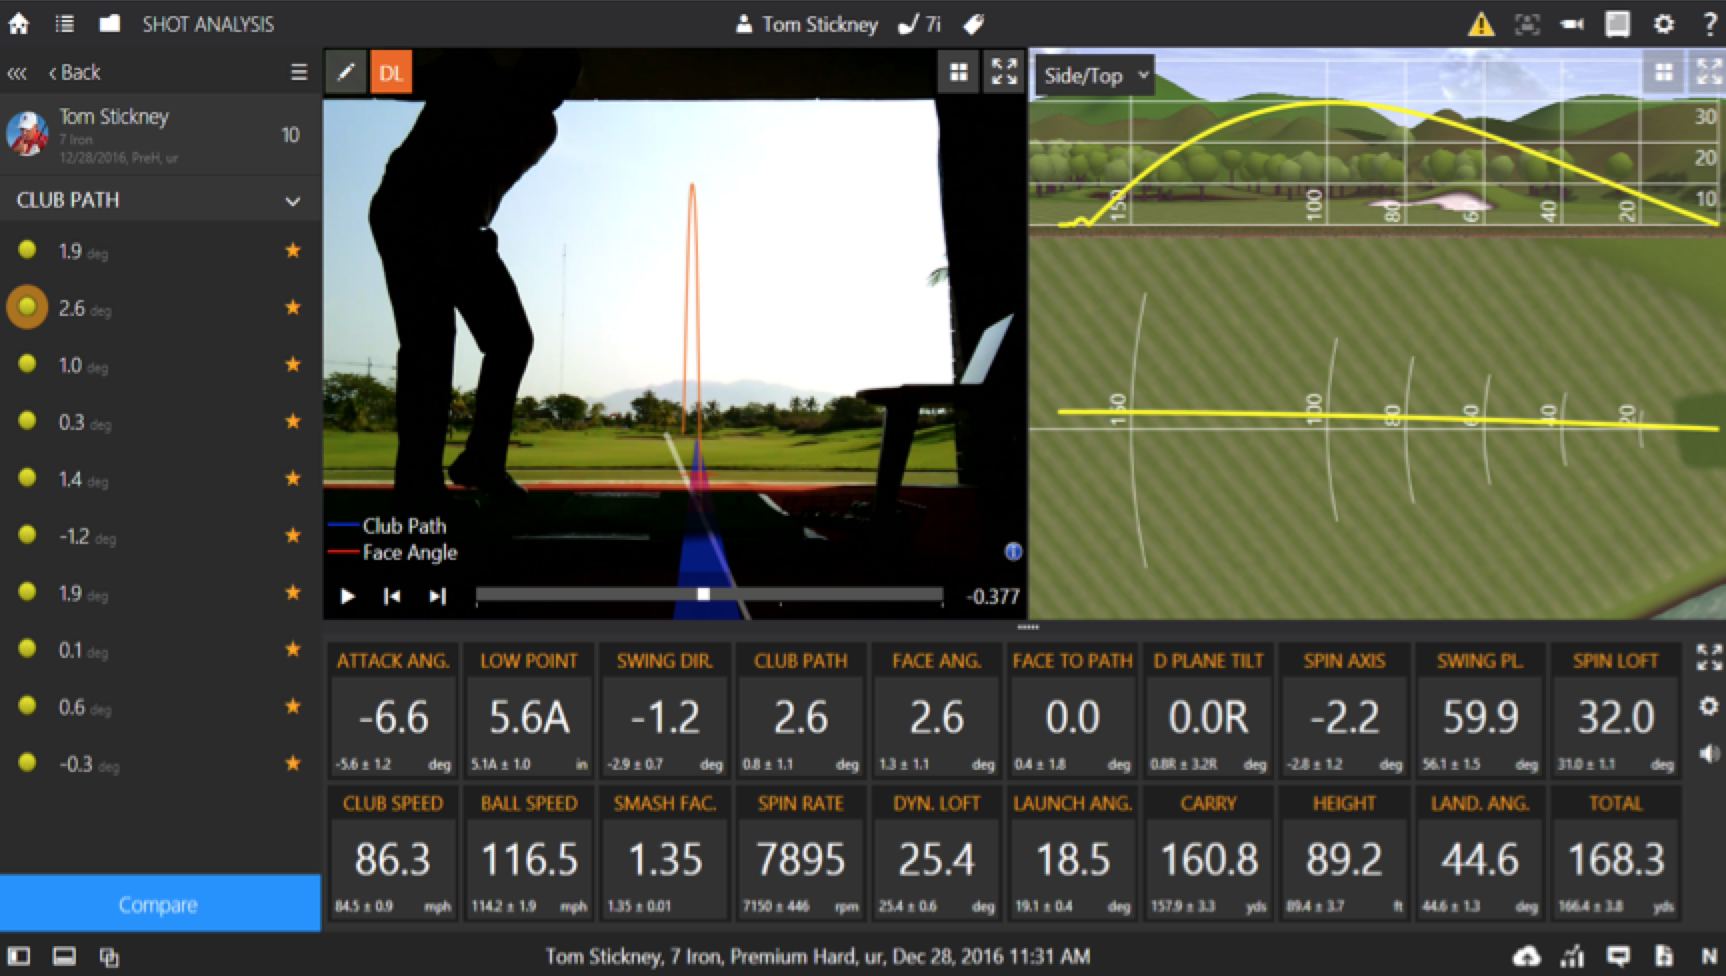Image resolution: width=1726 pixels, height=976 pixels.
Task: Toggle favorite star on 0.1 deg shot
Action: point(293,649)
